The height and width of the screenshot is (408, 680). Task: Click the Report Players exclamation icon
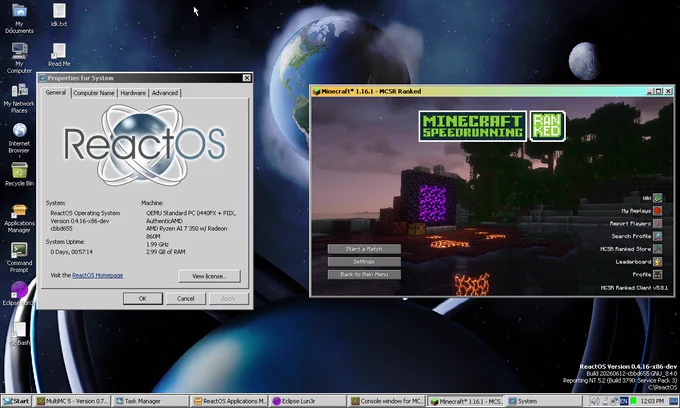pos(657,223)
